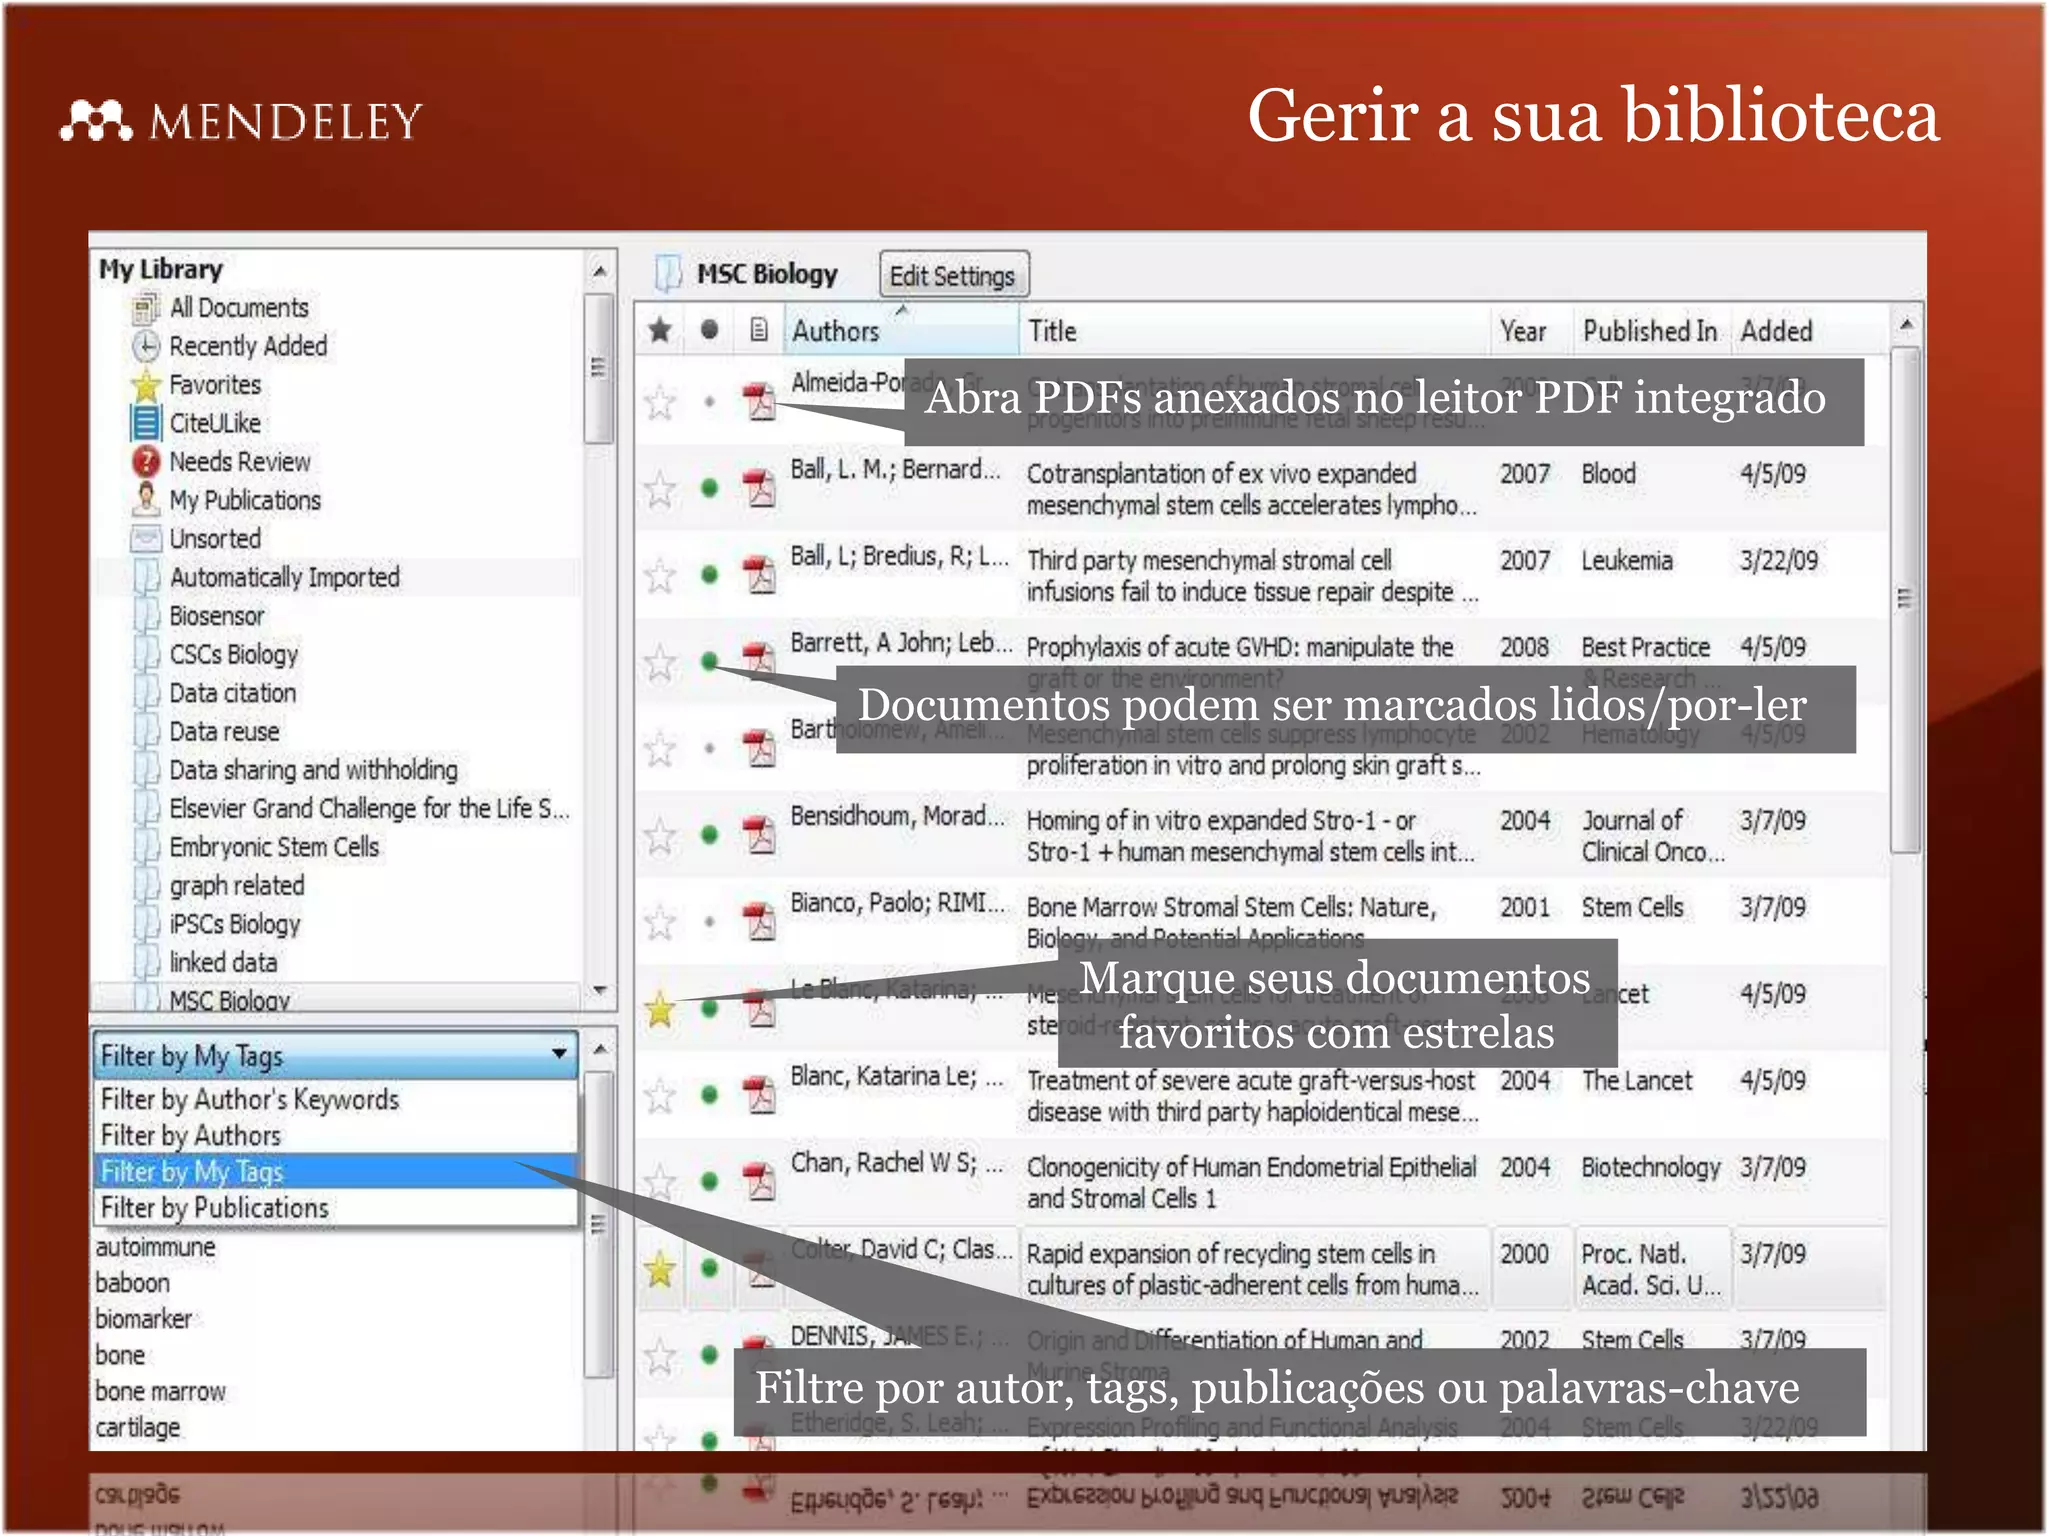Sort by the favorites star column header

pyautogui.click(x=660, y=330)
